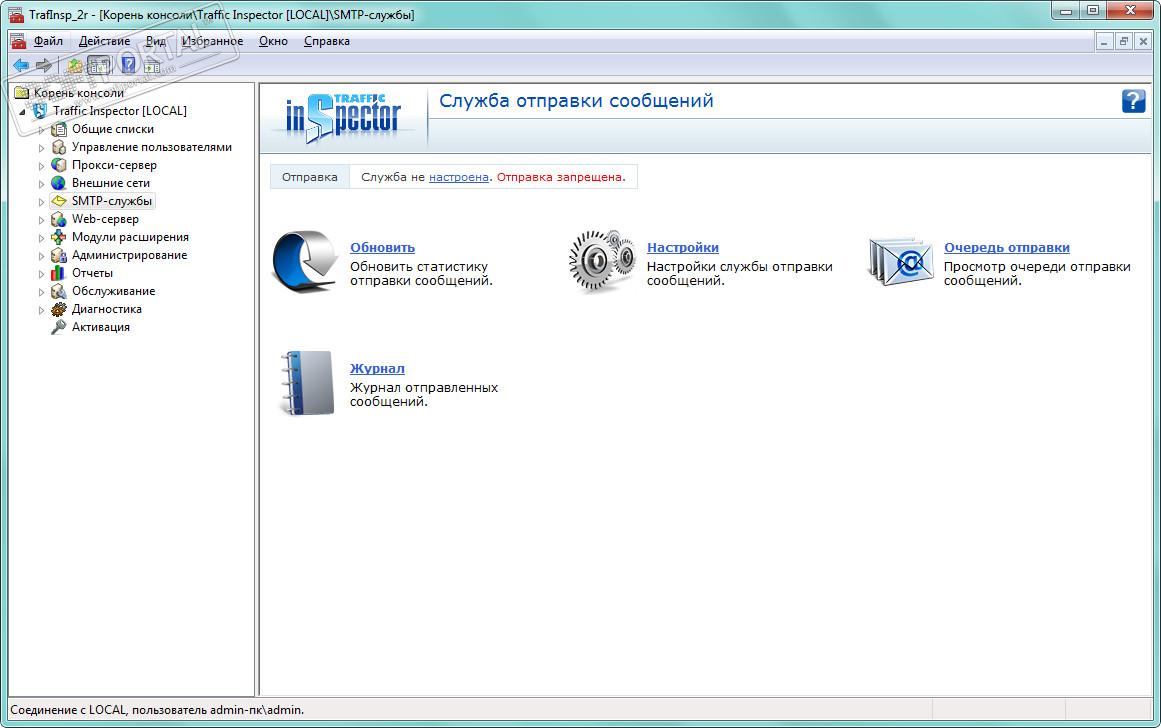Click the Общие списки icon
The height and width of the screenshot is (728, 1161).
click(58, 129)
